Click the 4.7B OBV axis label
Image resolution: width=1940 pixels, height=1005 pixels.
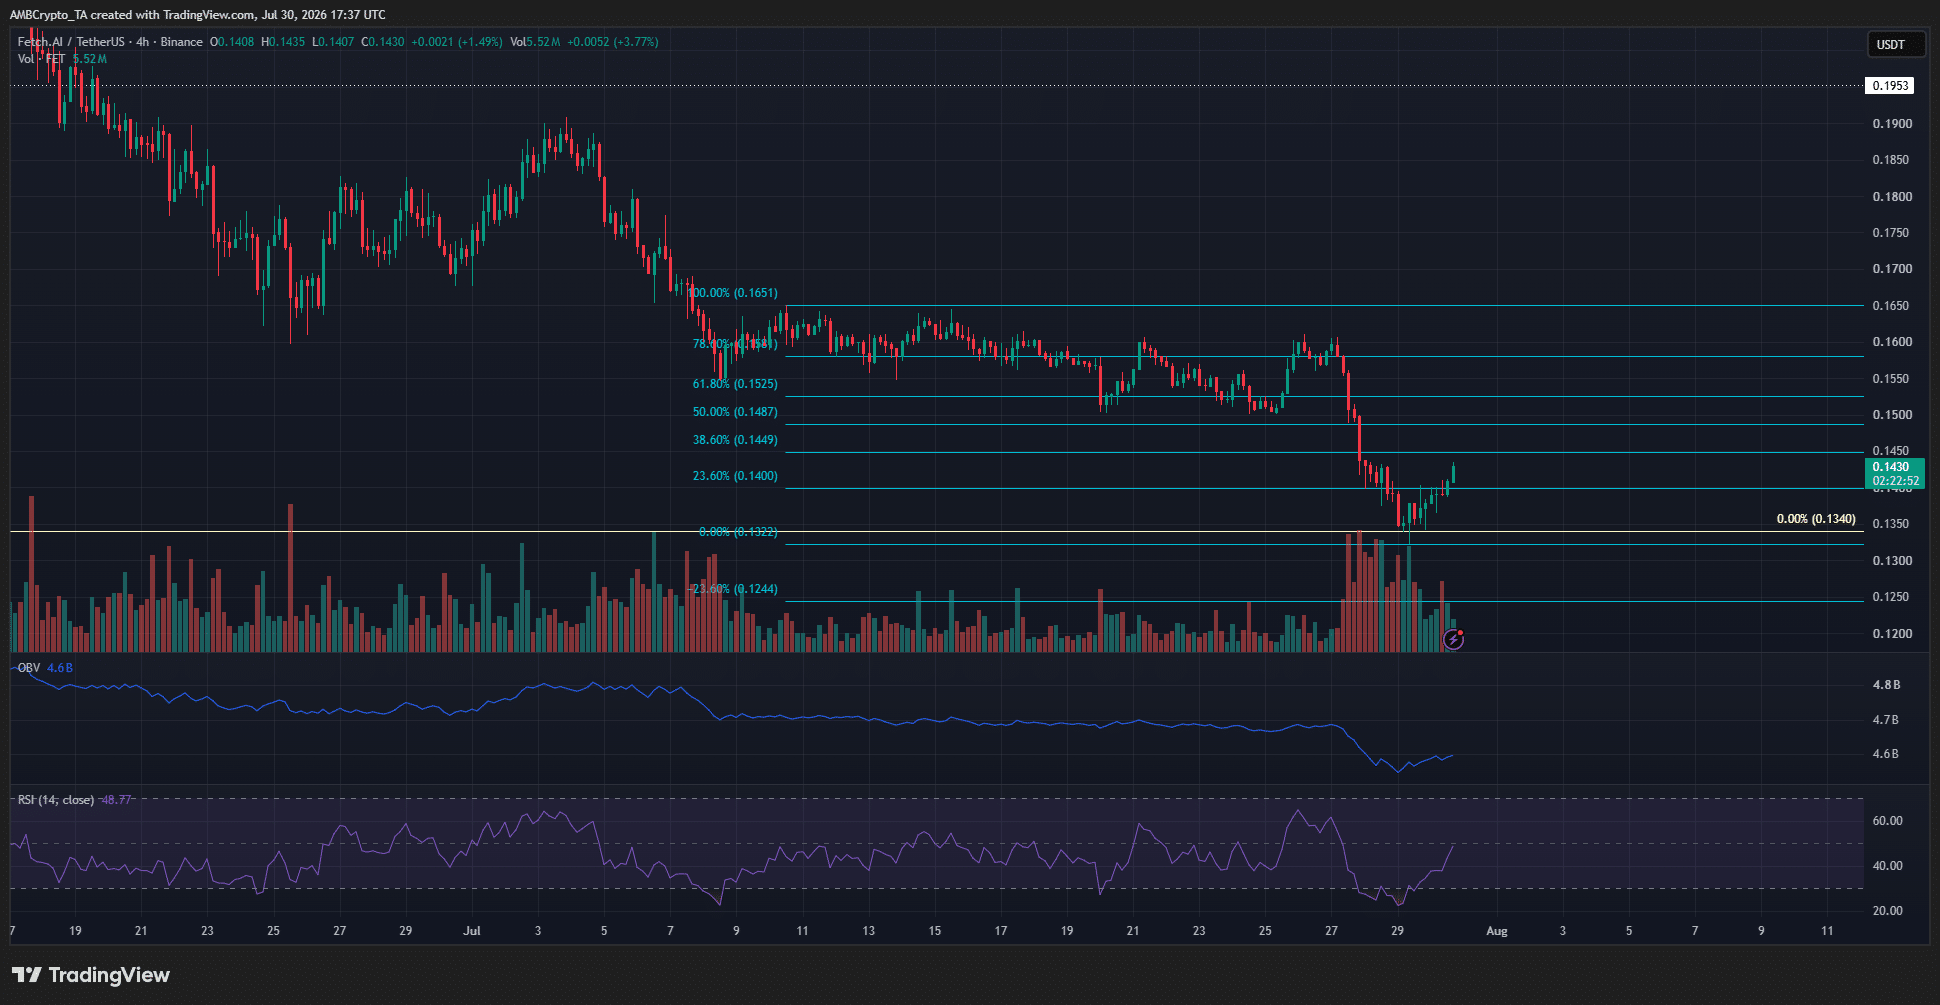(1886, 720)
